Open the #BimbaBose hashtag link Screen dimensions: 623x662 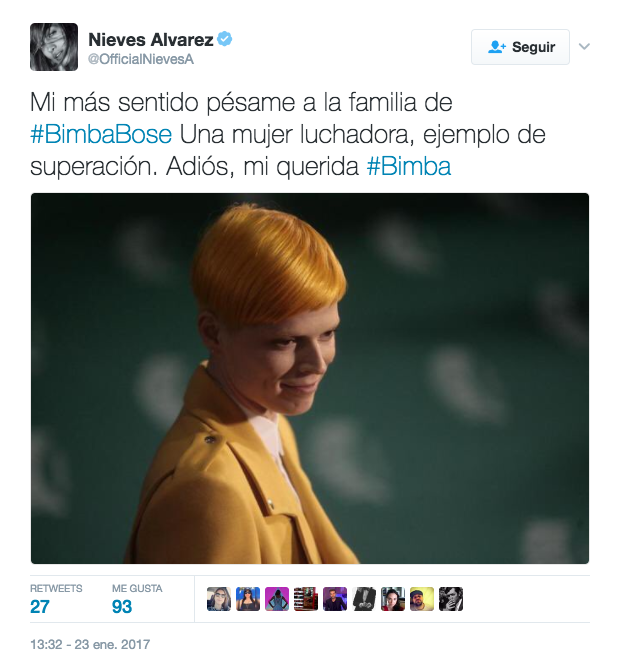[x=101, y=135]
